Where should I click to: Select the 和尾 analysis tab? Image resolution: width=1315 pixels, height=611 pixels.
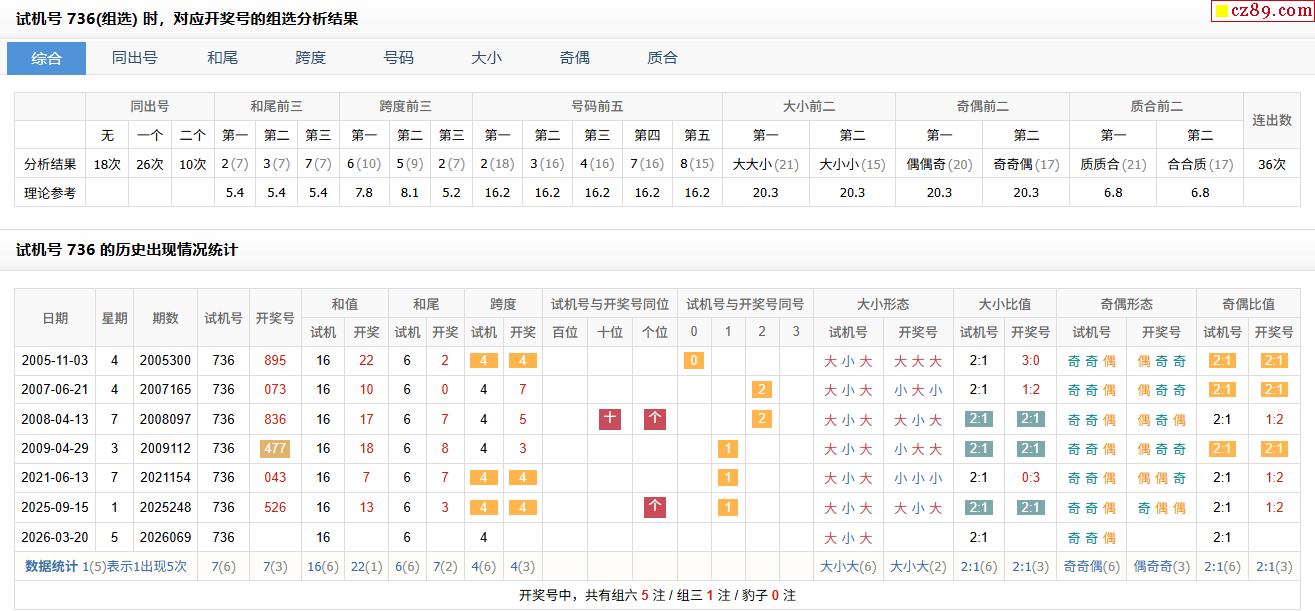tap(222, 58)
